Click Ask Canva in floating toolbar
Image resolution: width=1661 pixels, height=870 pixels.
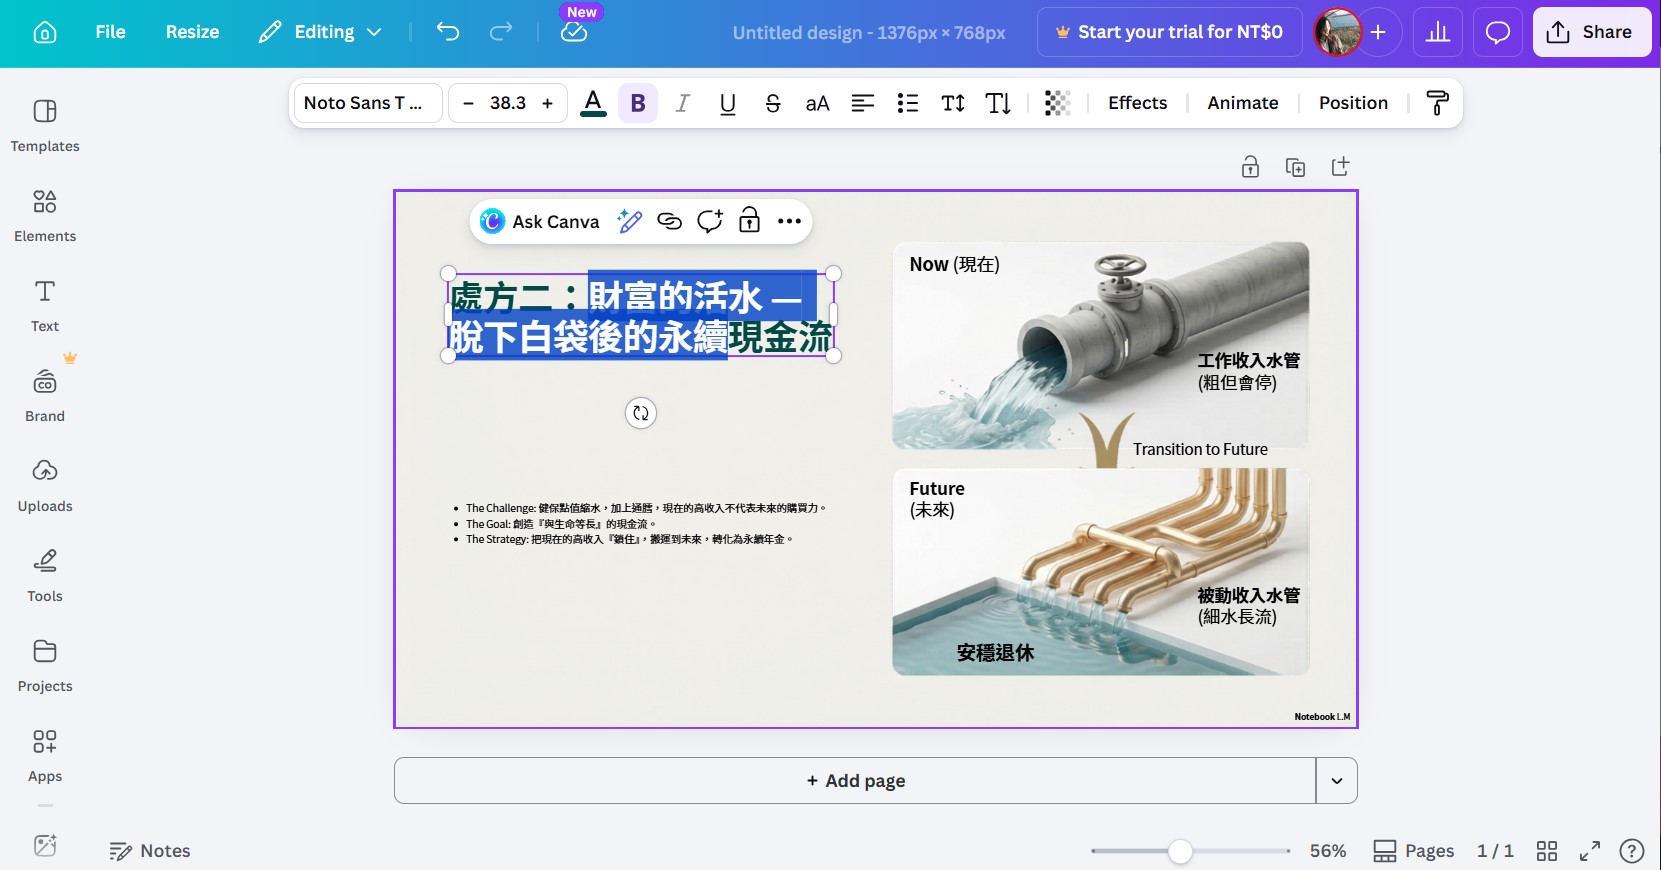click(540, 222)
